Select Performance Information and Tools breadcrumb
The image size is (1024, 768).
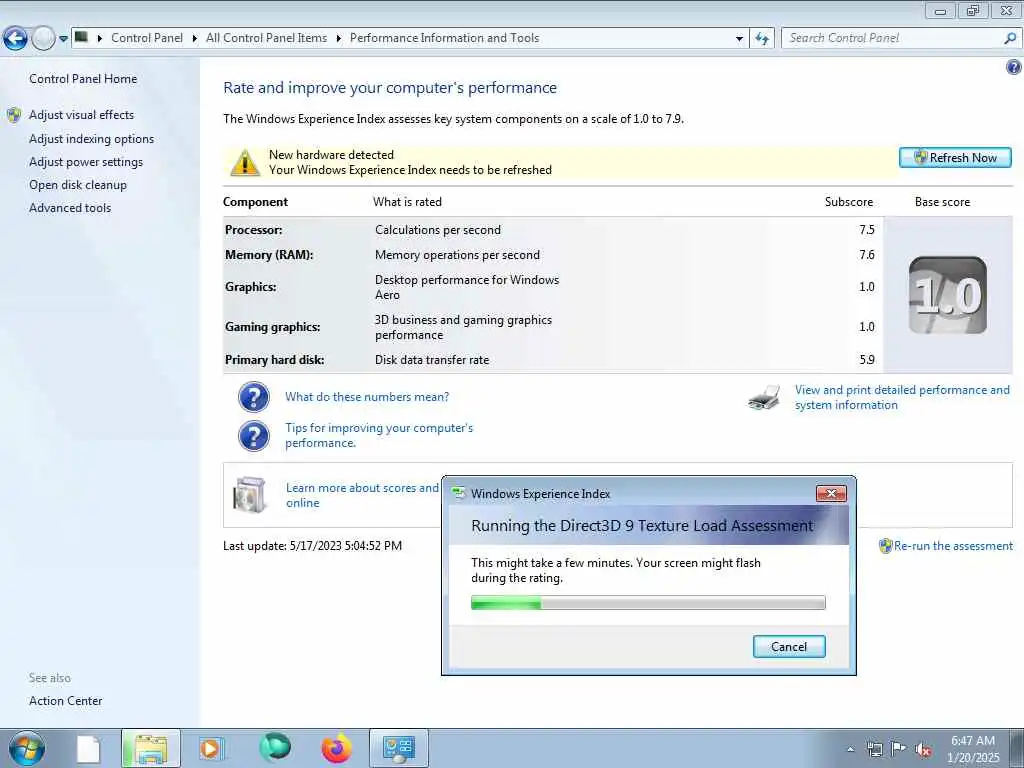point(445,38)
